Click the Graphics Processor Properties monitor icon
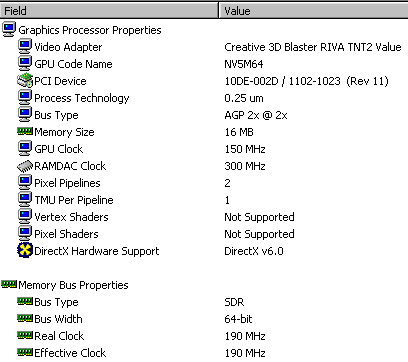The width and height of the screenshot is (408, 362). coord(9,29)
